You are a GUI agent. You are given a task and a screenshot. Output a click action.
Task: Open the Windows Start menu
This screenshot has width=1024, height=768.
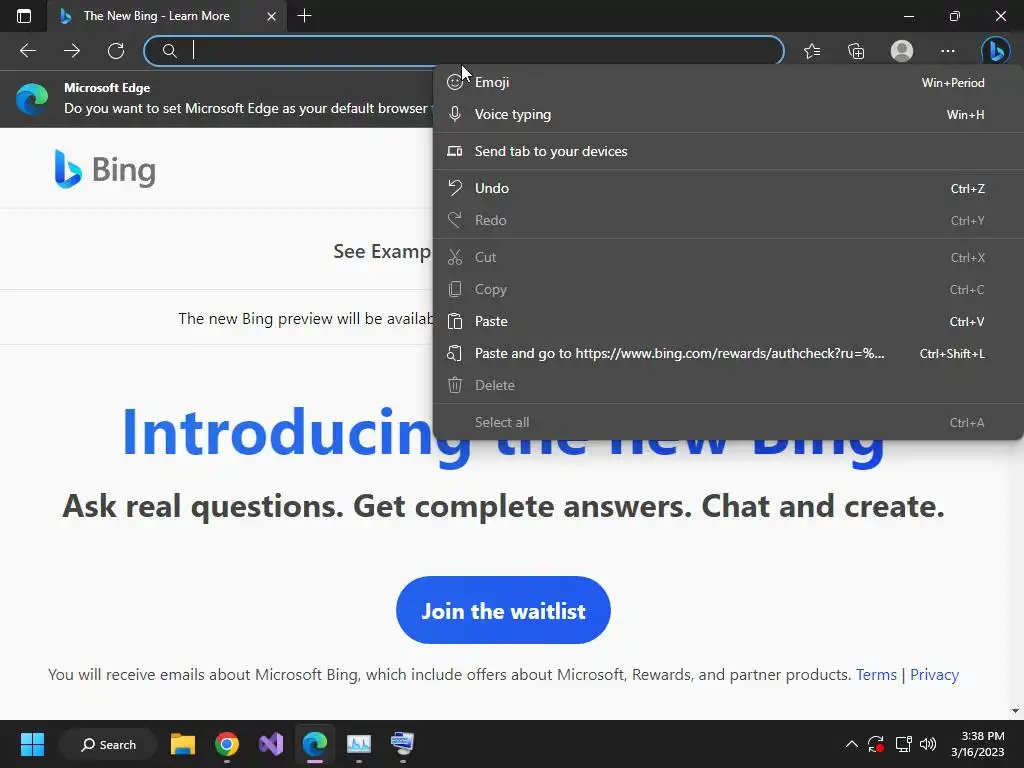click(32, 744)
